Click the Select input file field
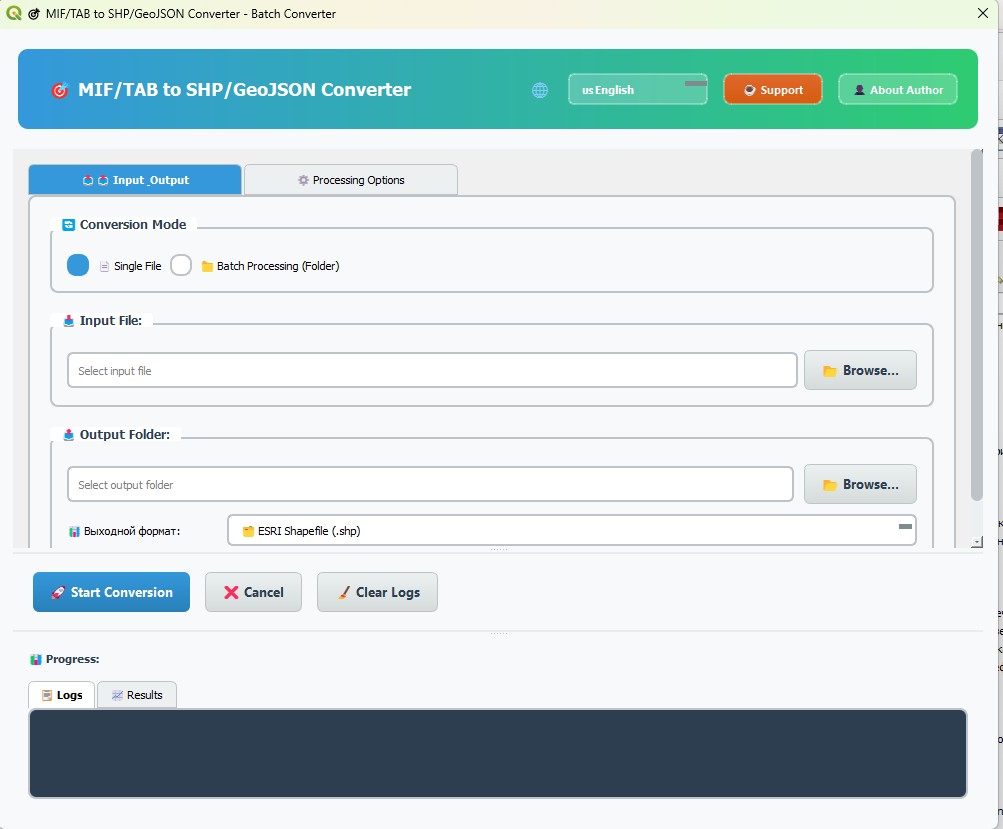 pos(432,370)
